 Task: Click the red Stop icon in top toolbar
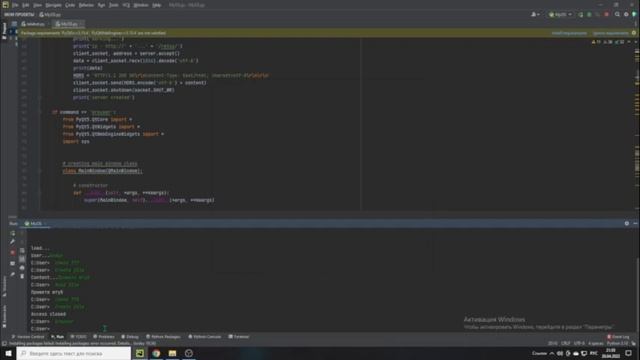[607, 14]
